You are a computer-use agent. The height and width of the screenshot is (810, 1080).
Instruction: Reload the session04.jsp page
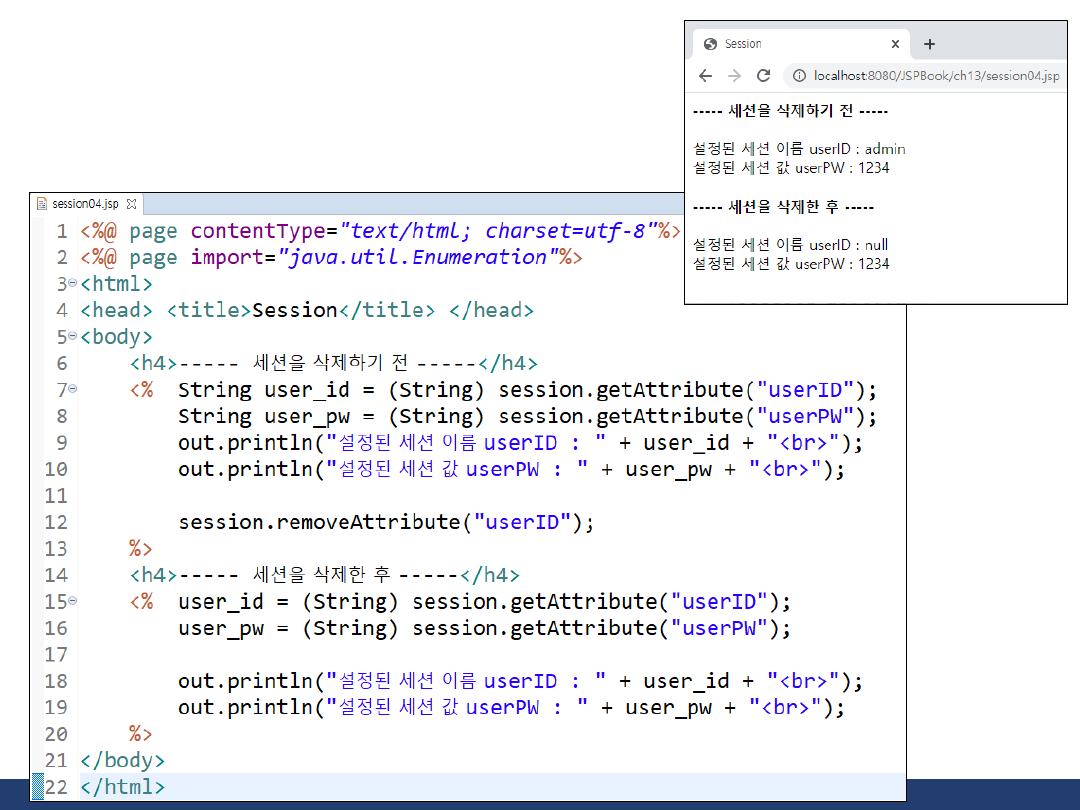click(763, 76)
